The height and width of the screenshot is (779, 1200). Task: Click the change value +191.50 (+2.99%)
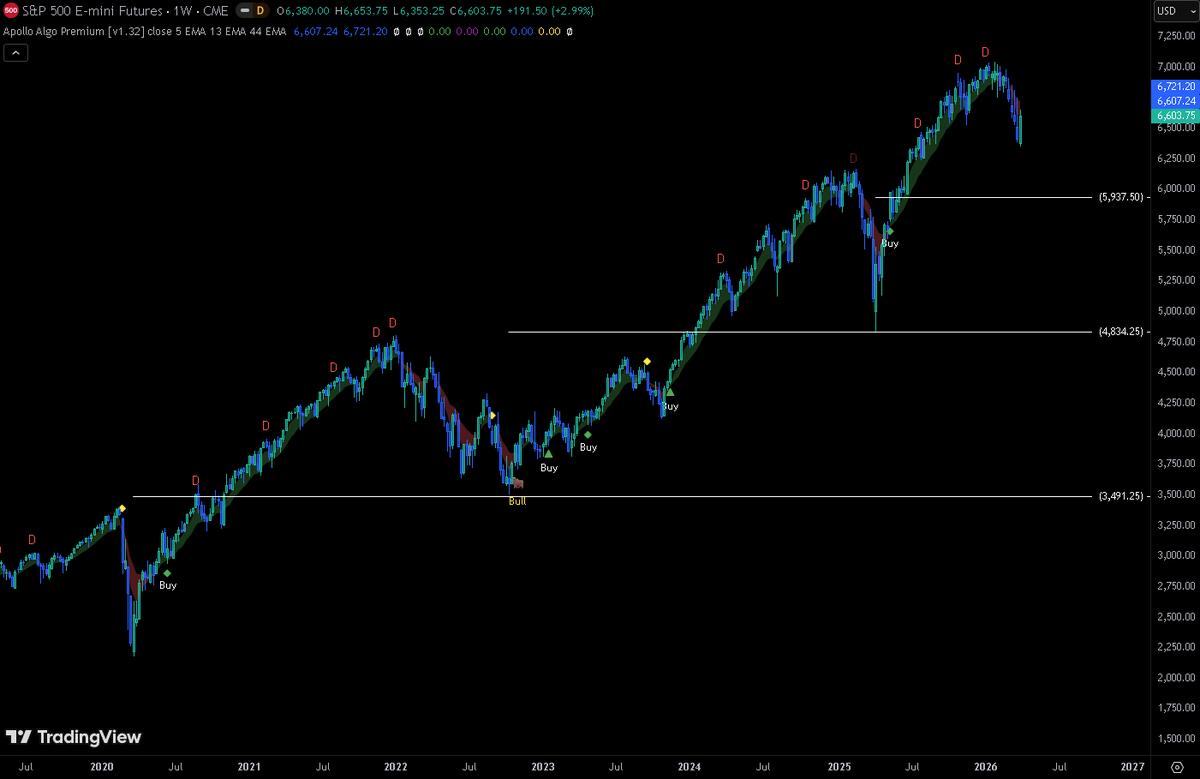553,10
